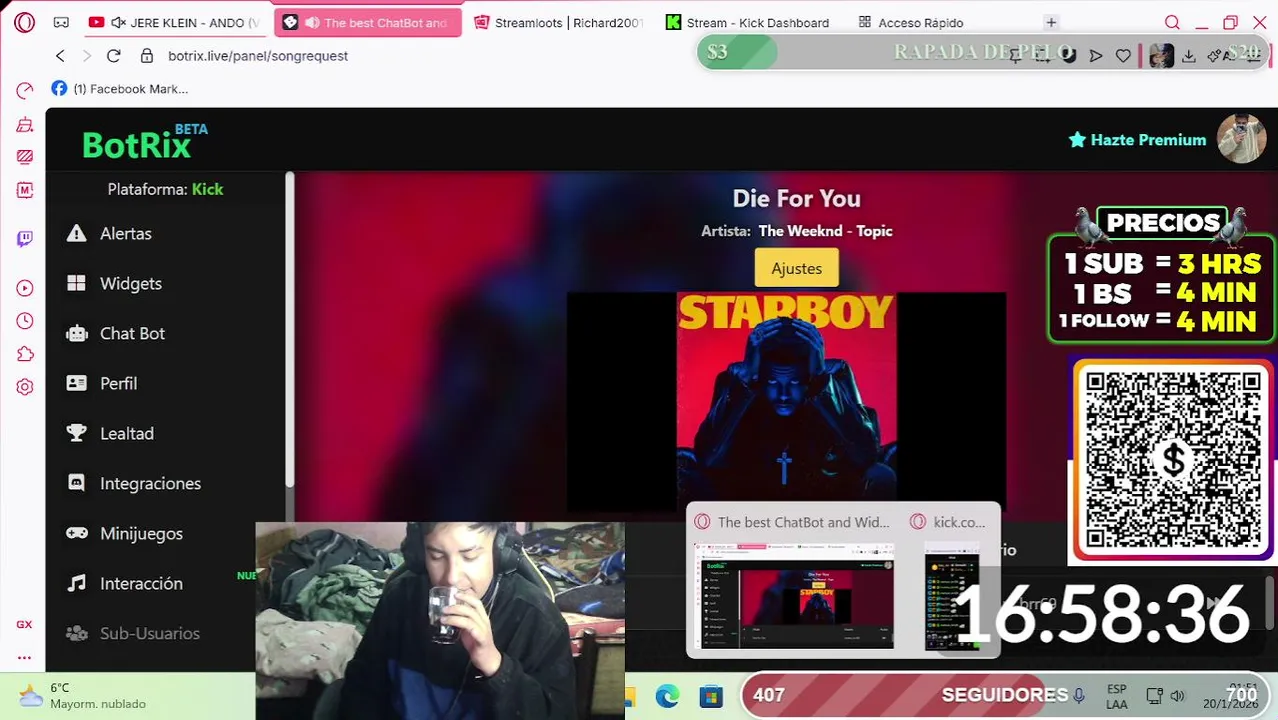
Task: Go back to the previous page
Action: (60, 56)
